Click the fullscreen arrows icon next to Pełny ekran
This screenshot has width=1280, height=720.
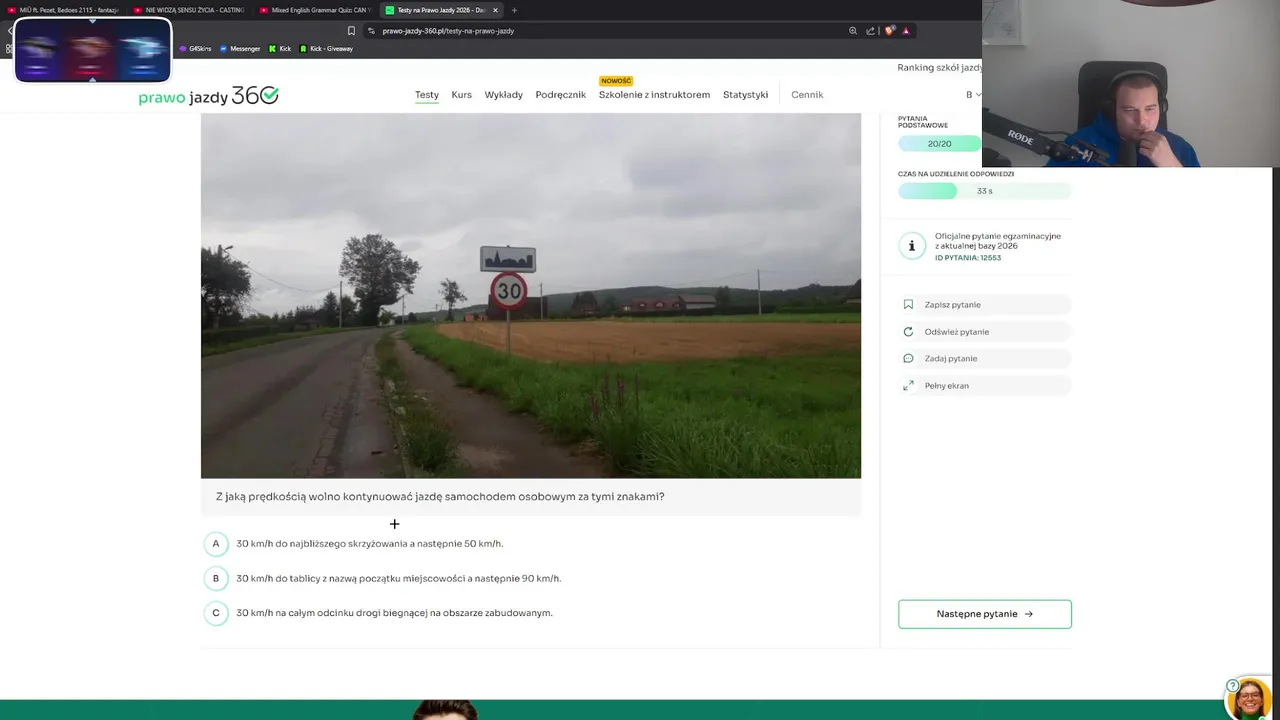pos(908,385)
